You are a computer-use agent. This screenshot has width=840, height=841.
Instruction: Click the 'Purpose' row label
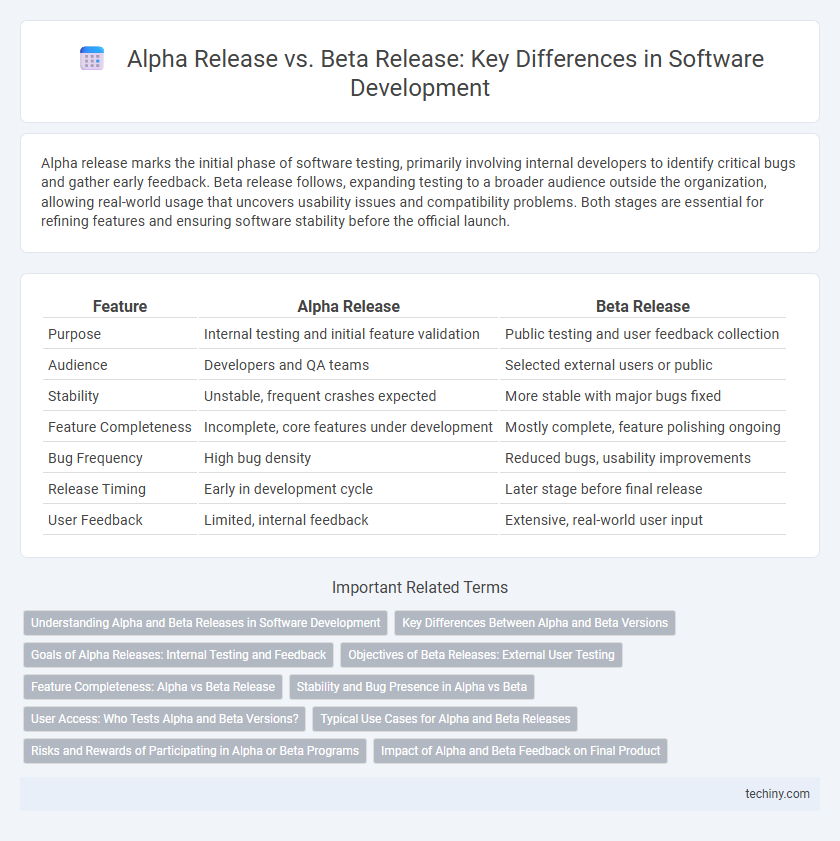75,334
